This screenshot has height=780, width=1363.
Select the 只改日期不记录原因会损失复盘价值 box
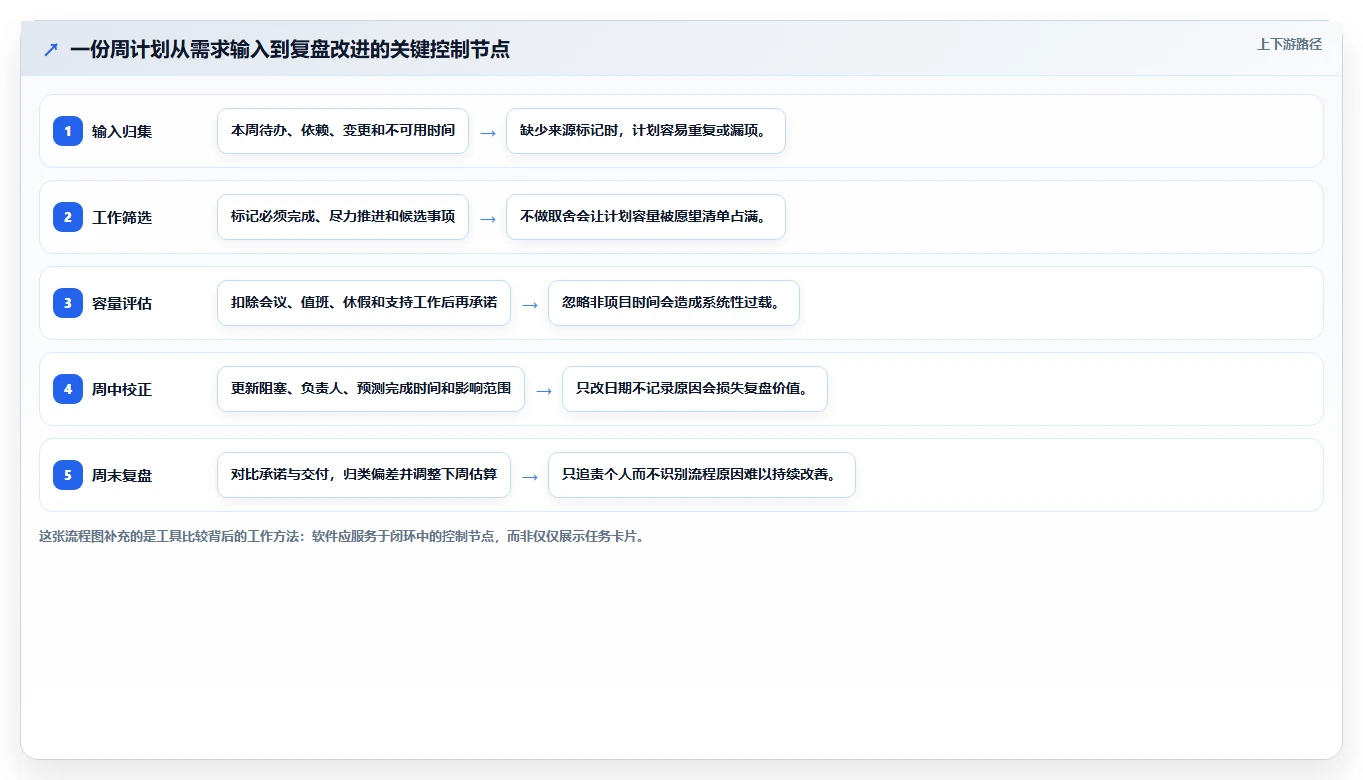point(695,389)
